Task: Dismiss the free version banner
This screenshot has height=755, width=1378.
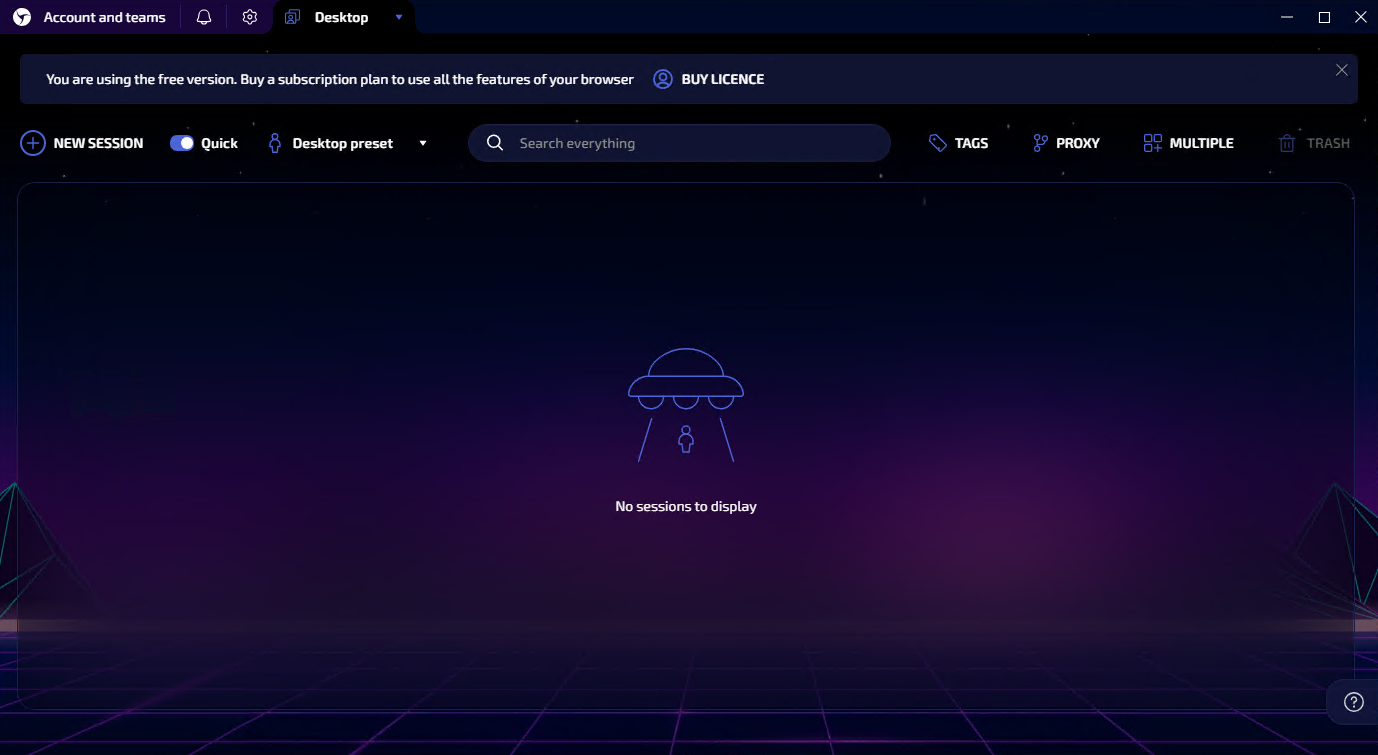Action: coord(1341,70)
